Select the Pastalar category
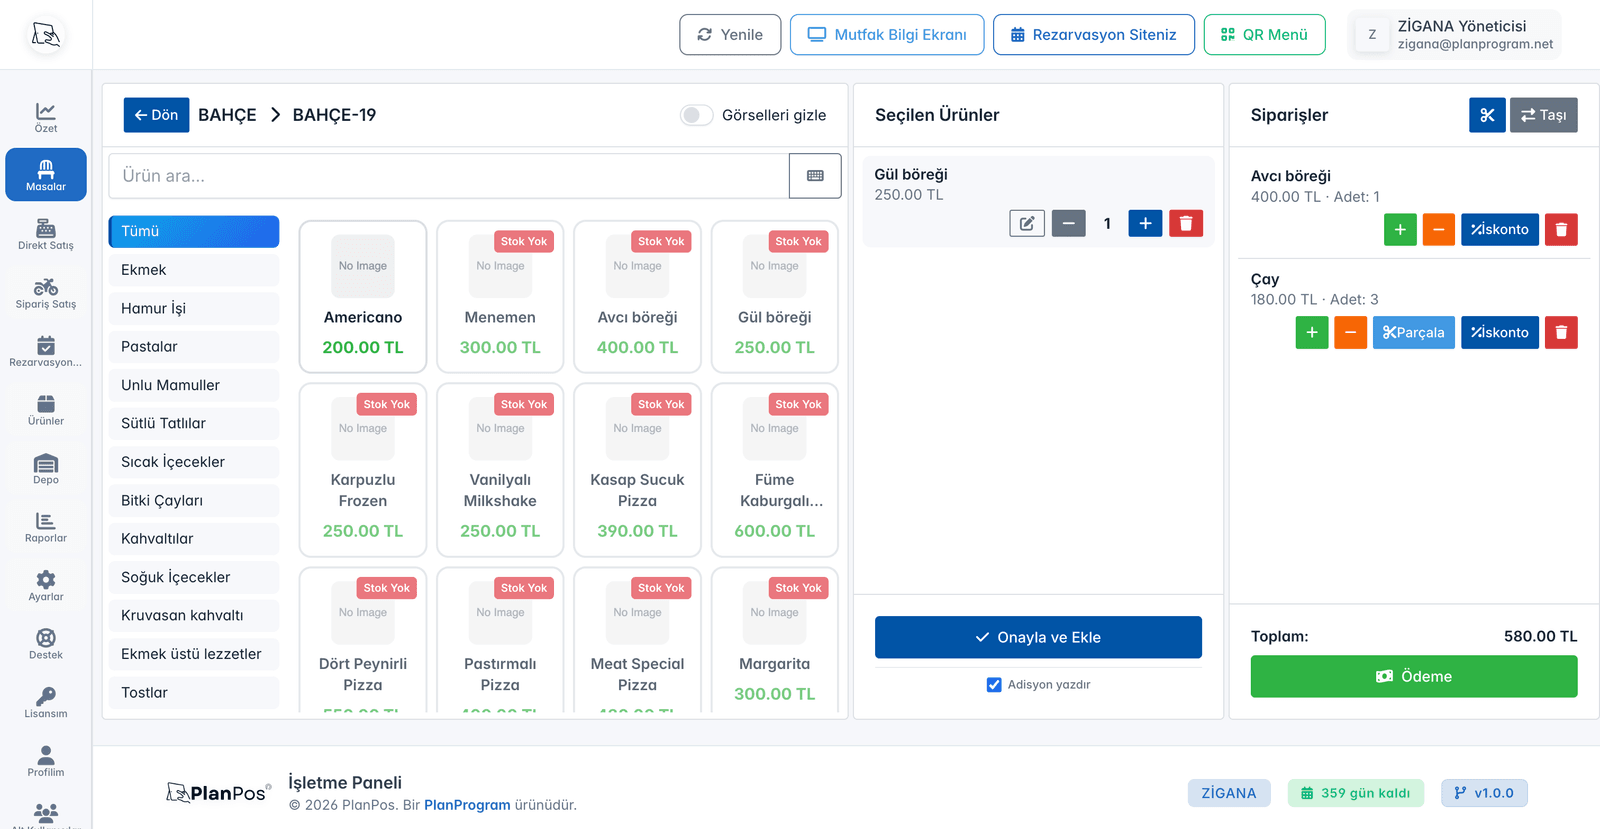Image resolution: width=1600 pixels, height=829 pixels. 194,347
